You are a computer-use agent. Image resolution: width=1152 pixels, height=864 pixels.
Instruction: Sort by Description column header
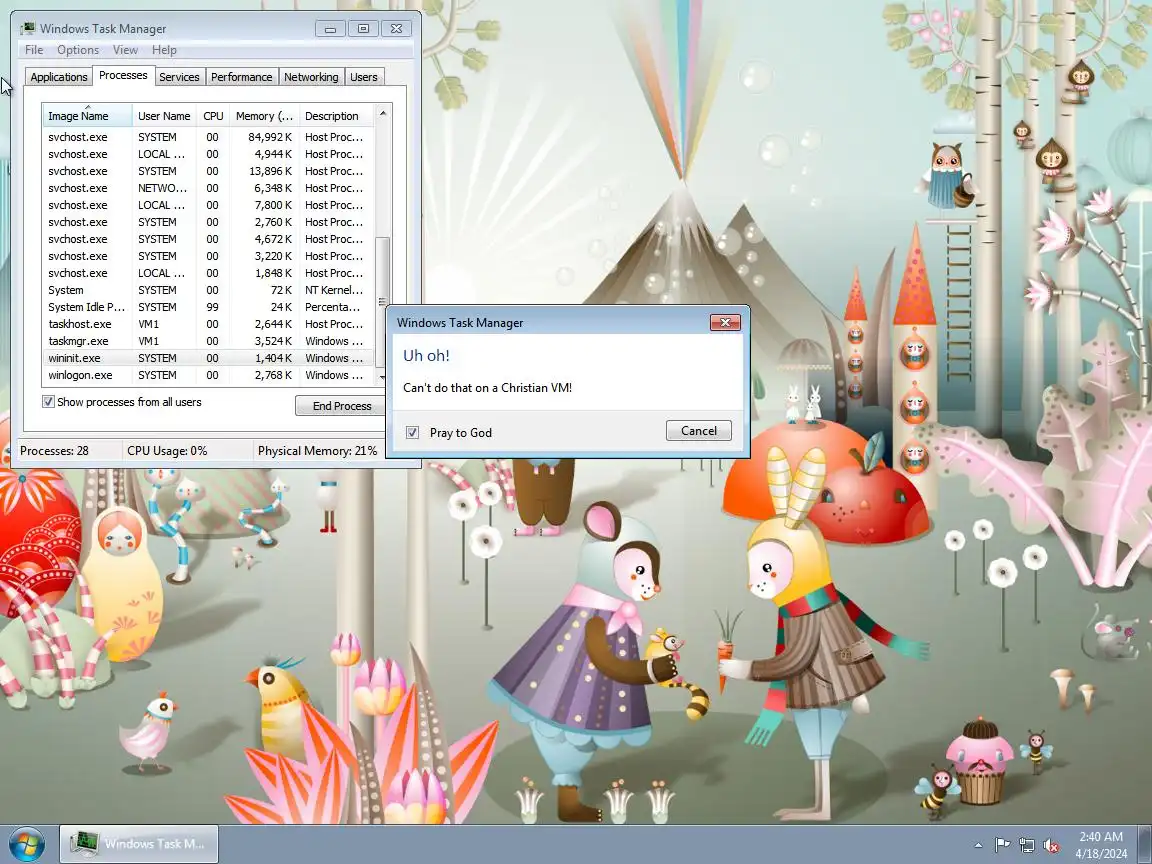tap(336, 115)
